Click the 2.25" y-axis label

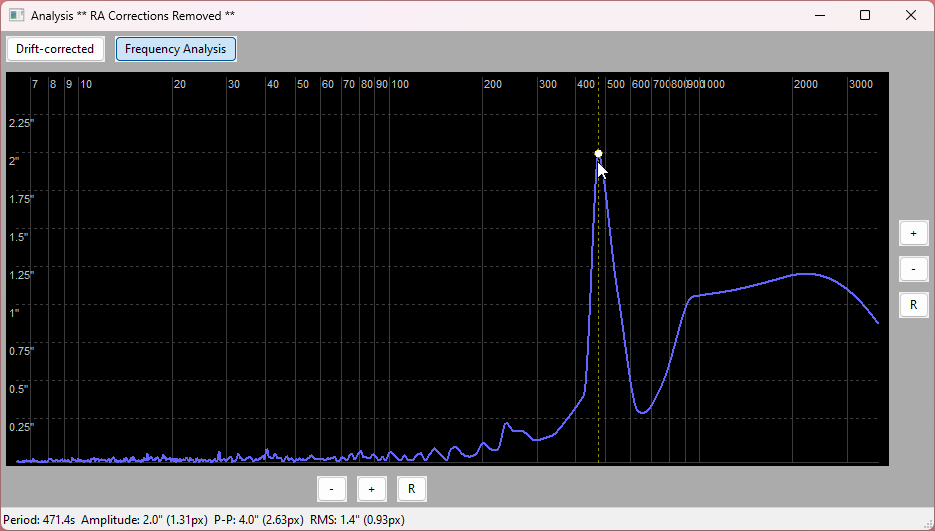(21, 123)
